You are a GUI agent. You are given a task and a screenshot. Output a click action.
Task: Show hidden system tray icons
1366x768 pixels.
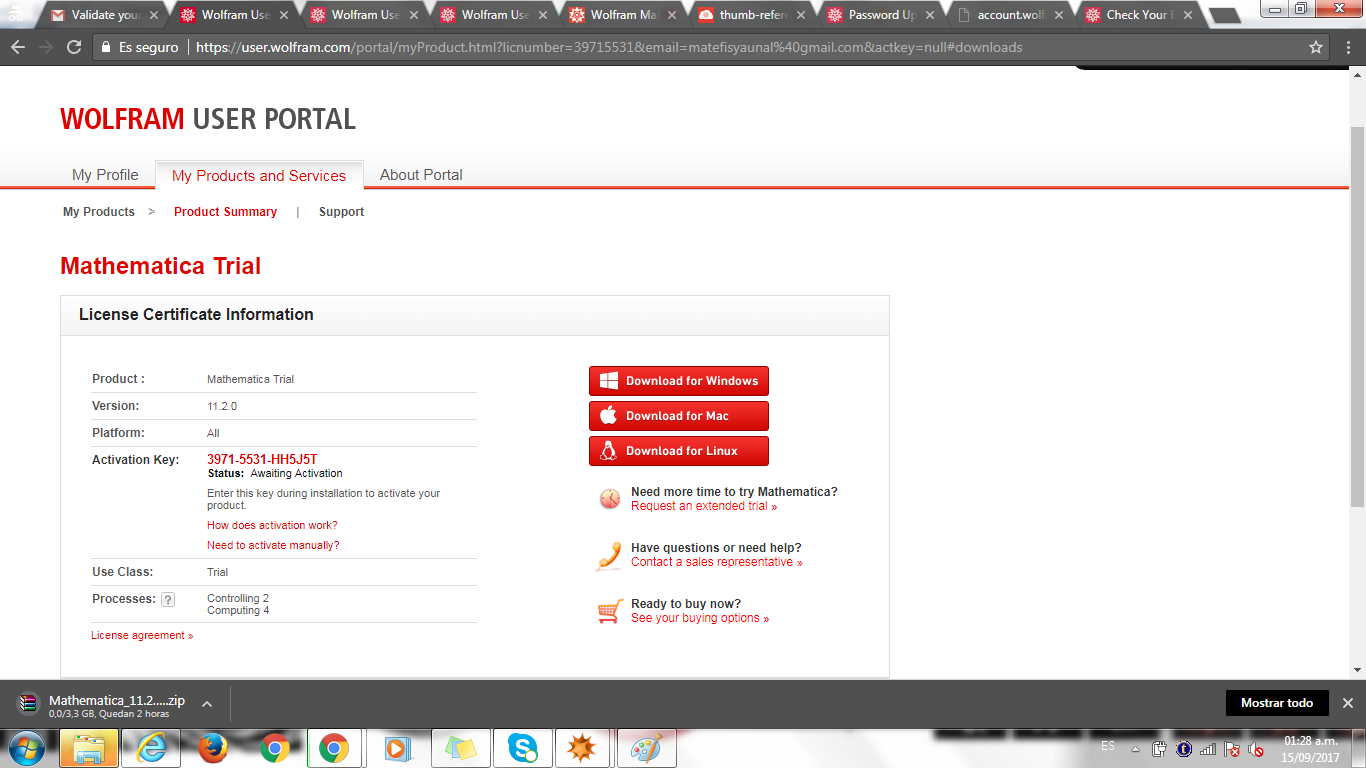pos(1135,748)
